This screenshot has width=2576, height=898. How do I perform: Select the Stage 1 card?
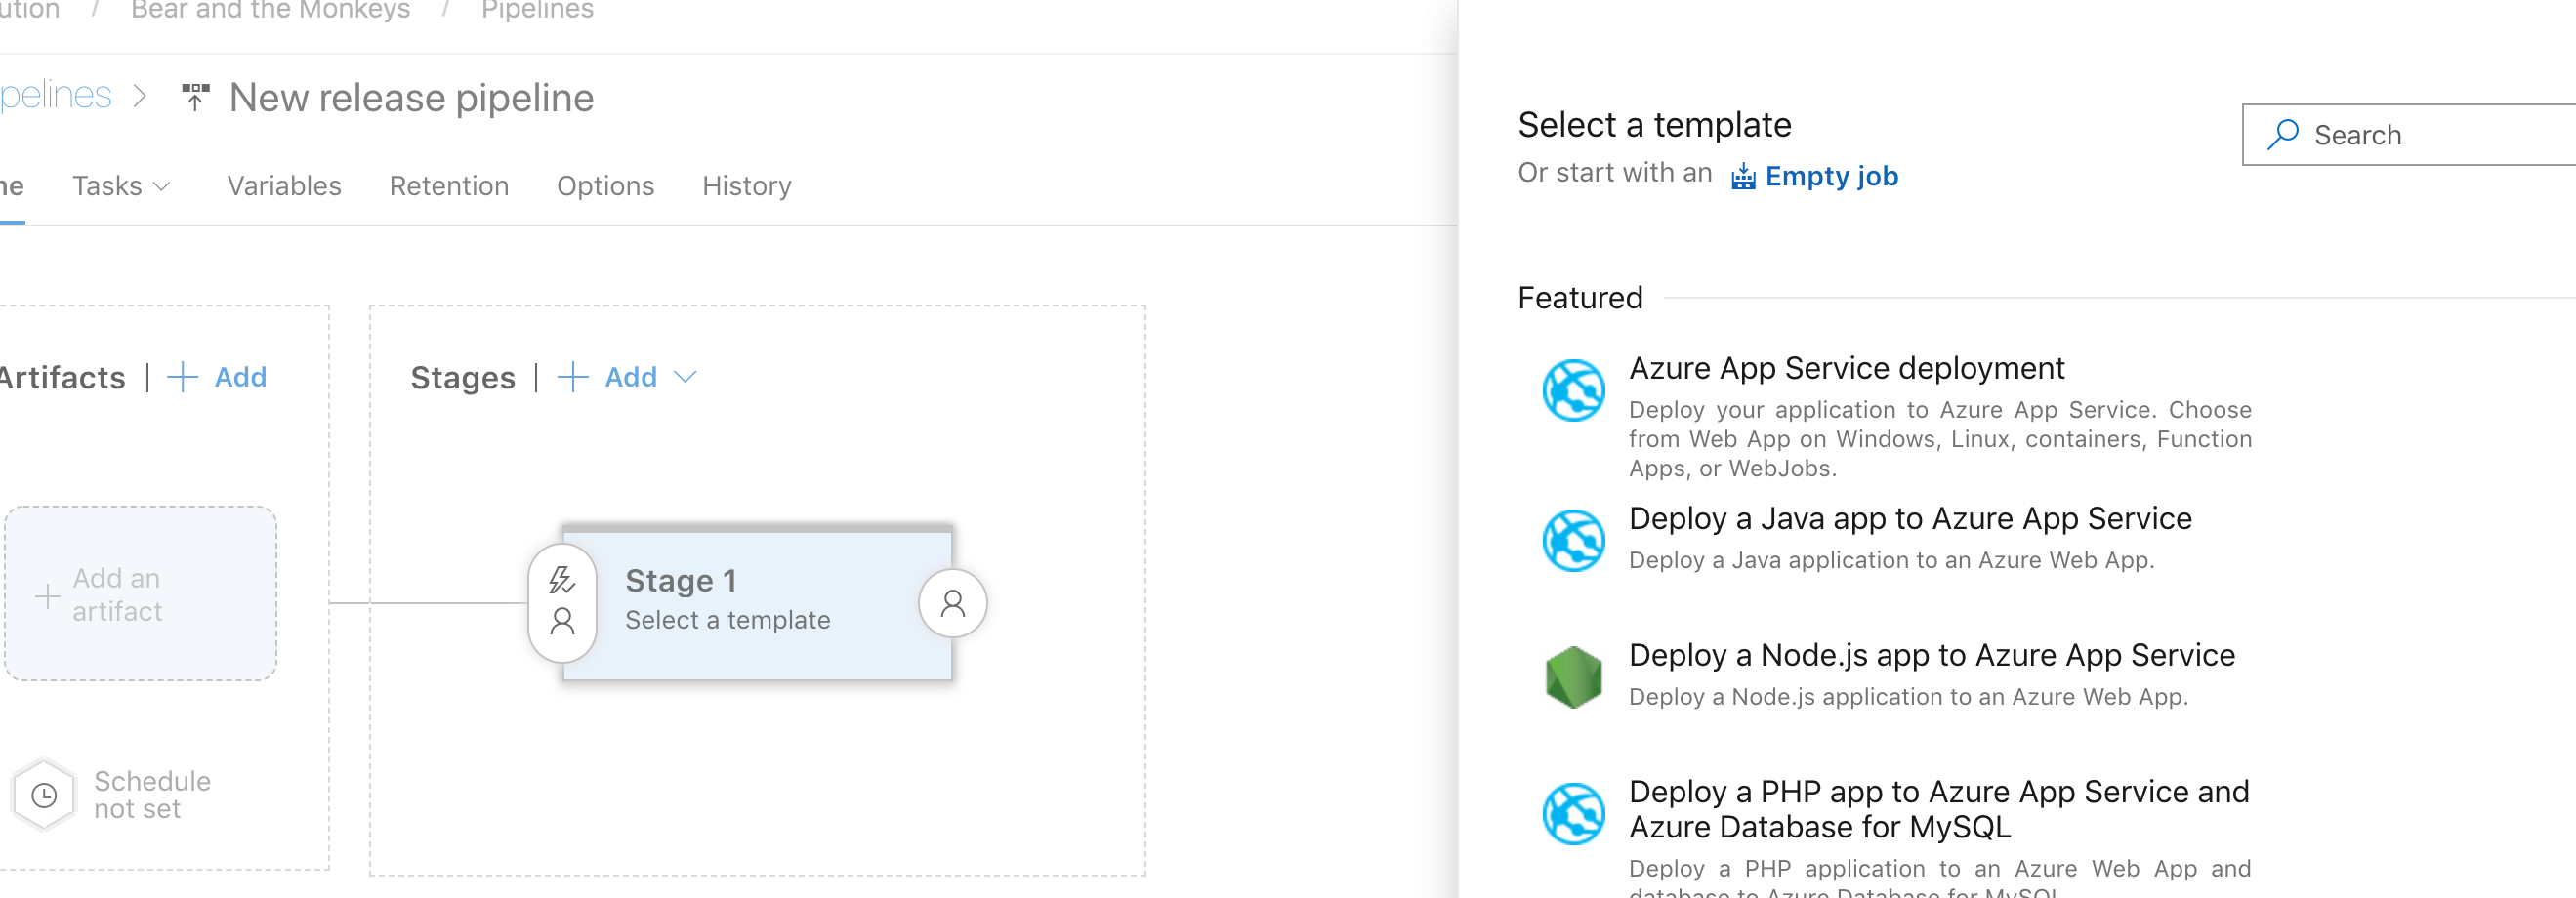click(756, 602)
